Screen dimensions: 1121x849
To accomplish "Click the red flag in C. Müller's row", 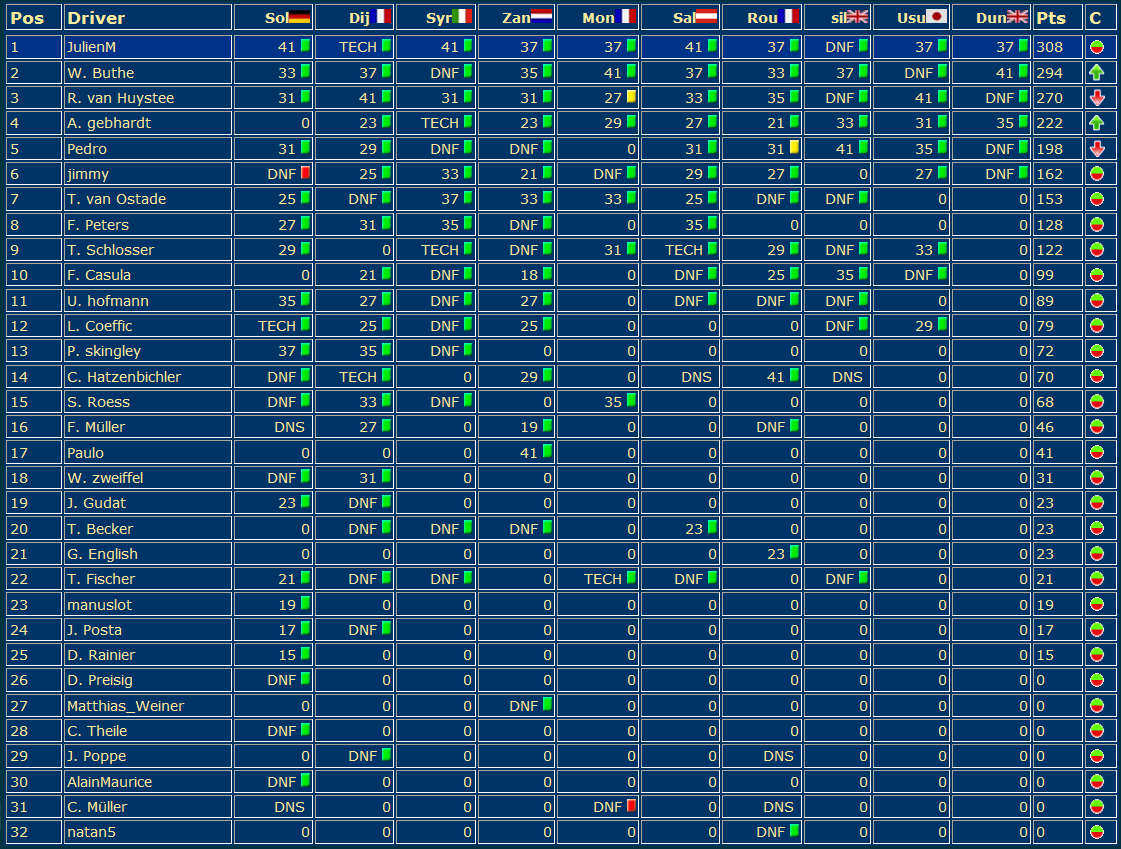I will pos(631,806).
